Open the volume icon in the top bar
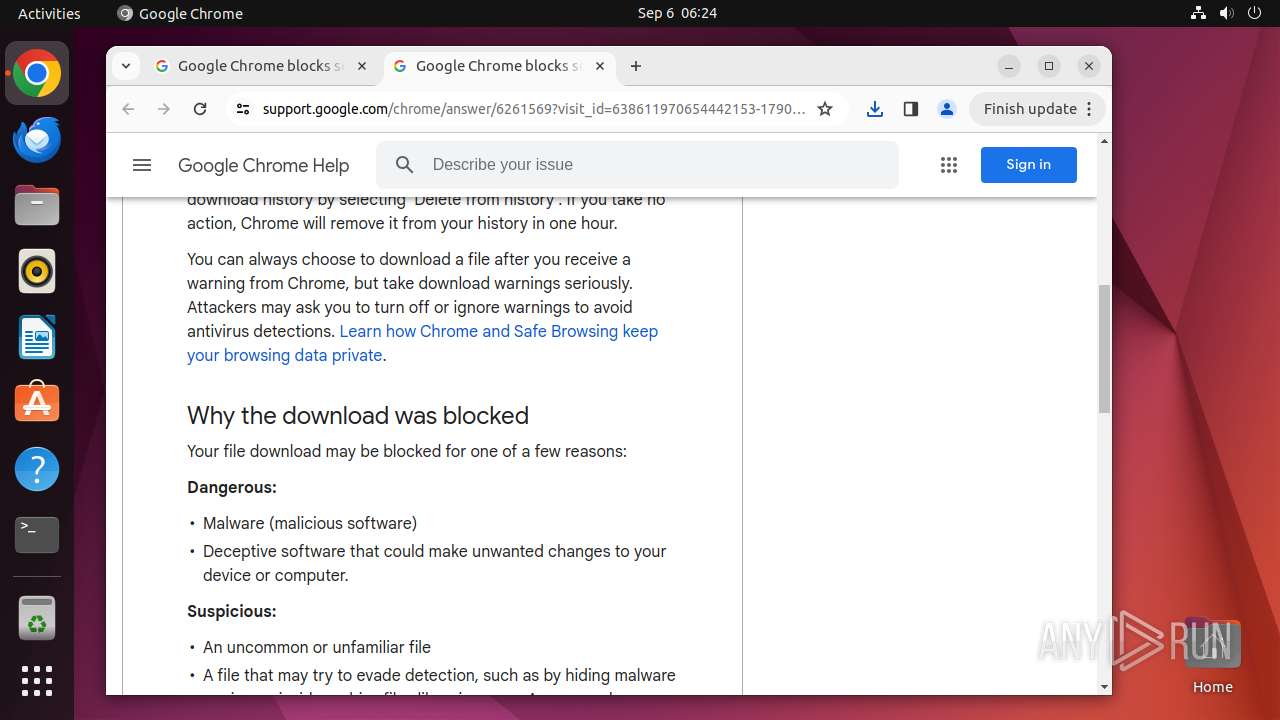This screenshot has height=720, width=1280. click(1227, 13)
